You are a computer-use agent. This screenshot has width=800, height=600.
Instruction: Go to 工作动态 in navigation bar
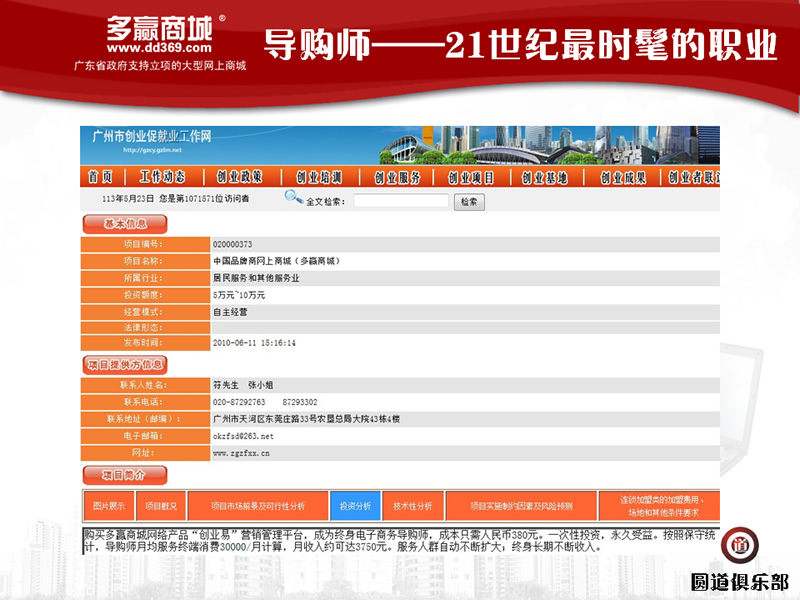162,177
